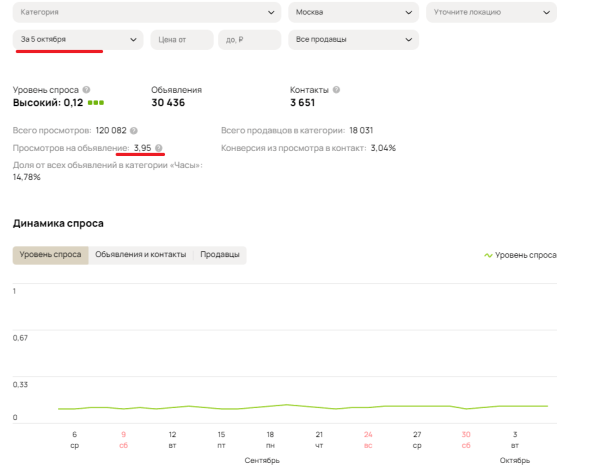This screenshot has height=475, width=600.
Task: Switch to Продавцы tab
Action: pos(219,255)
